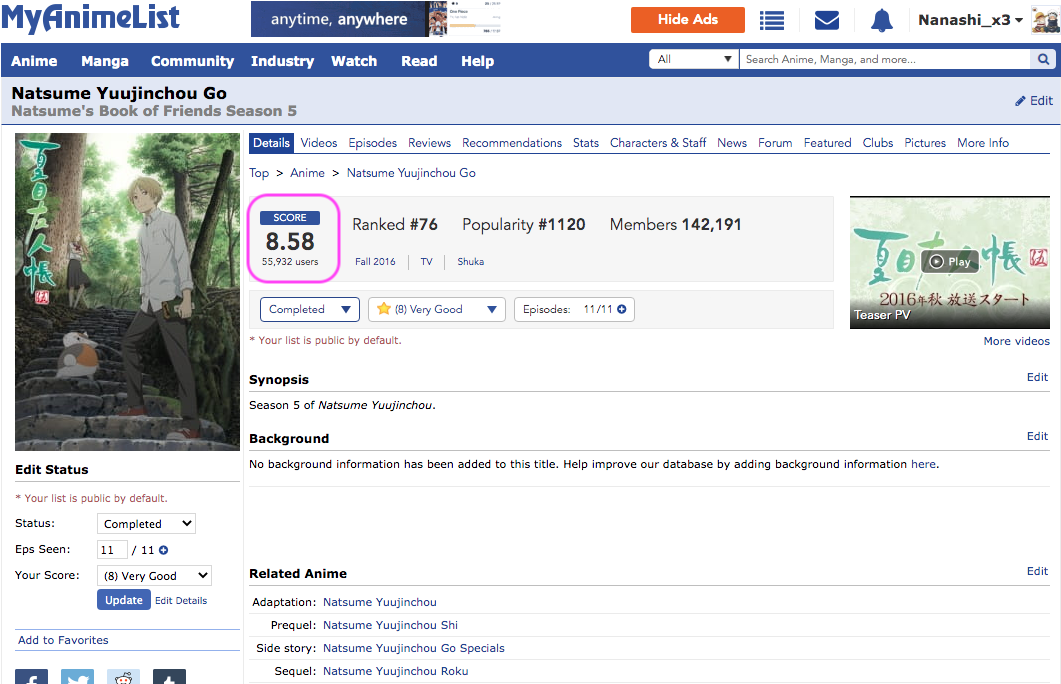Increment Eps Seen with the sidebar plus icon
Screen dimensions: 1061x684
pyautogui.click(x=164, y=550)
